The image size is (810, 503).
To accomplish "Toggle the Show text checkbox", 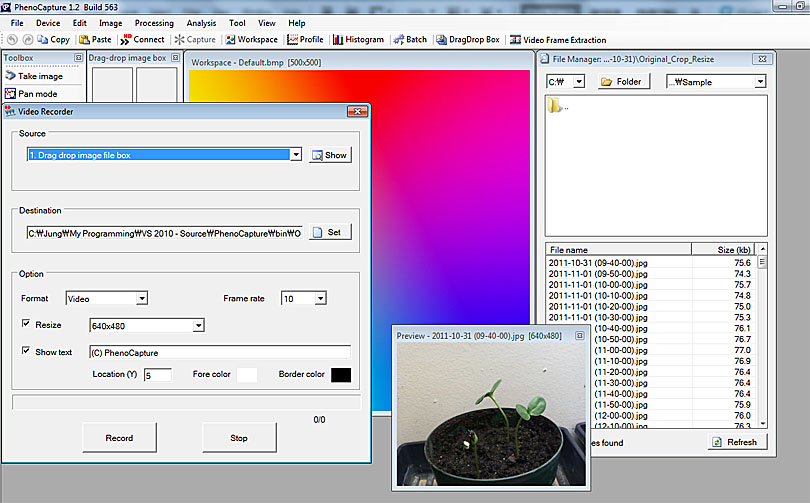I will pos(26,352).
